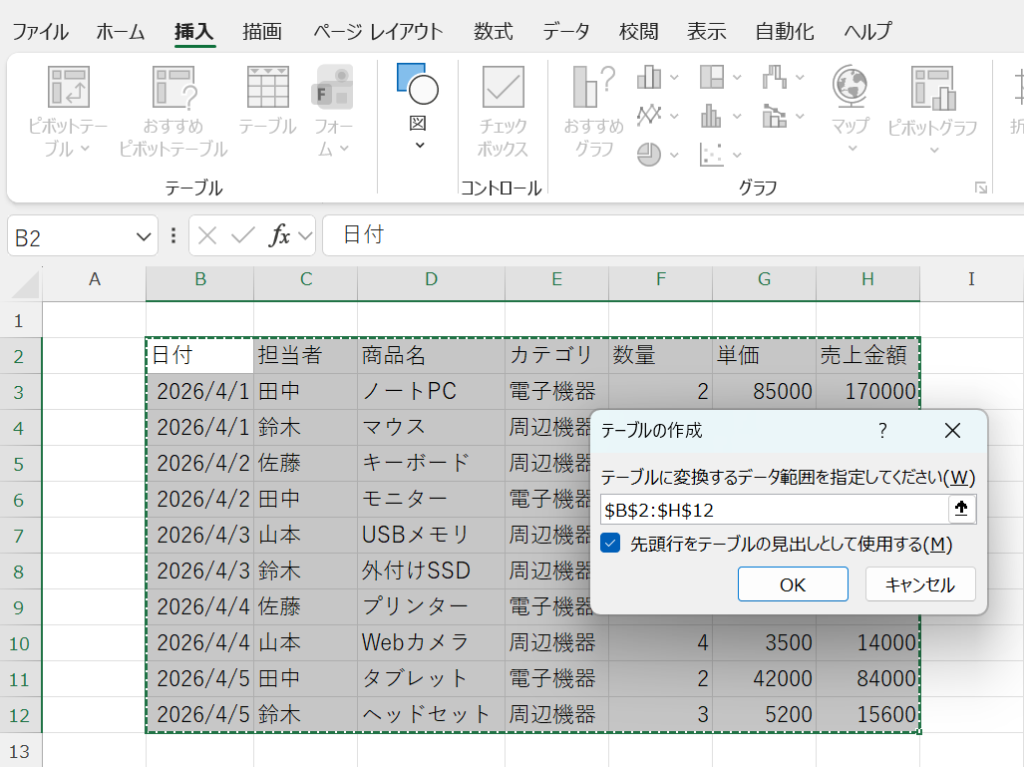Click the ? help button in dialog
Image resolution: width=1024 pixels, height=767 pixels.
pyautogui.click(x=882, y=431)
